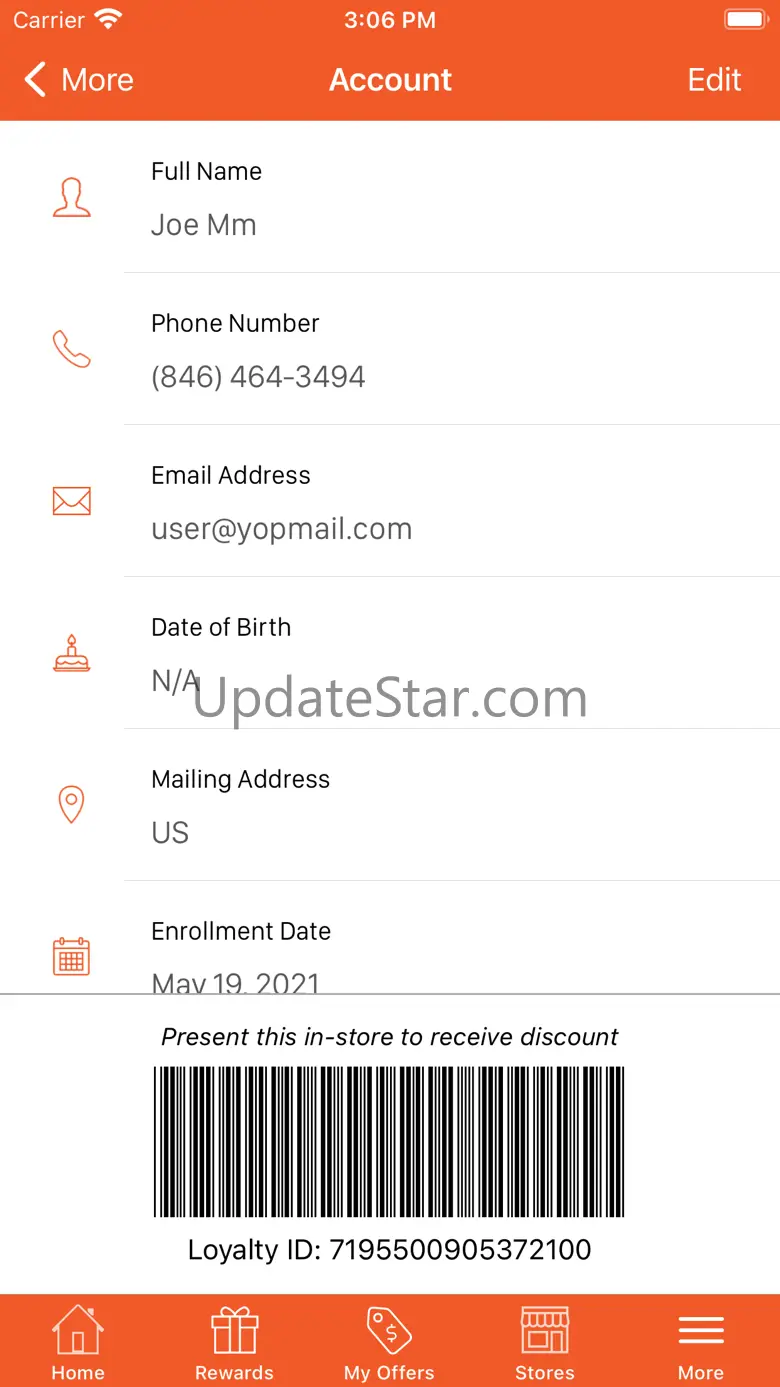Tap the loyalty barcode image
This screenshot has width=780, height=1387.
pyautogui.click(x=389, y=1141)
